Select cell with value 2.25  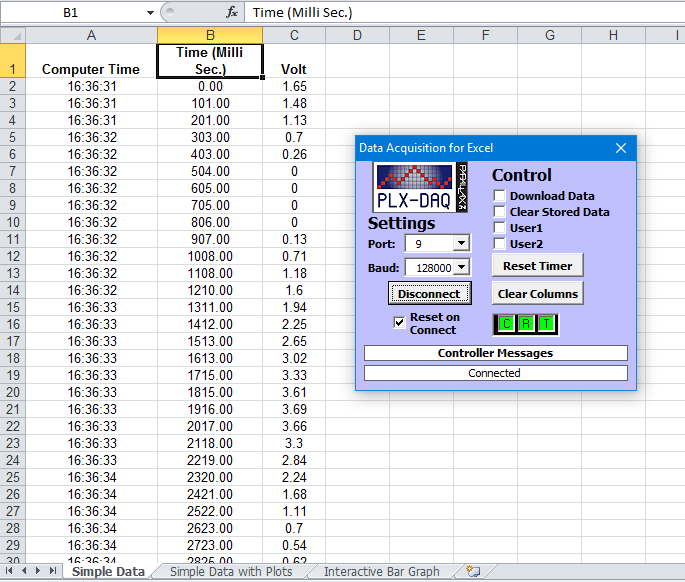click(x=294, y=324)
